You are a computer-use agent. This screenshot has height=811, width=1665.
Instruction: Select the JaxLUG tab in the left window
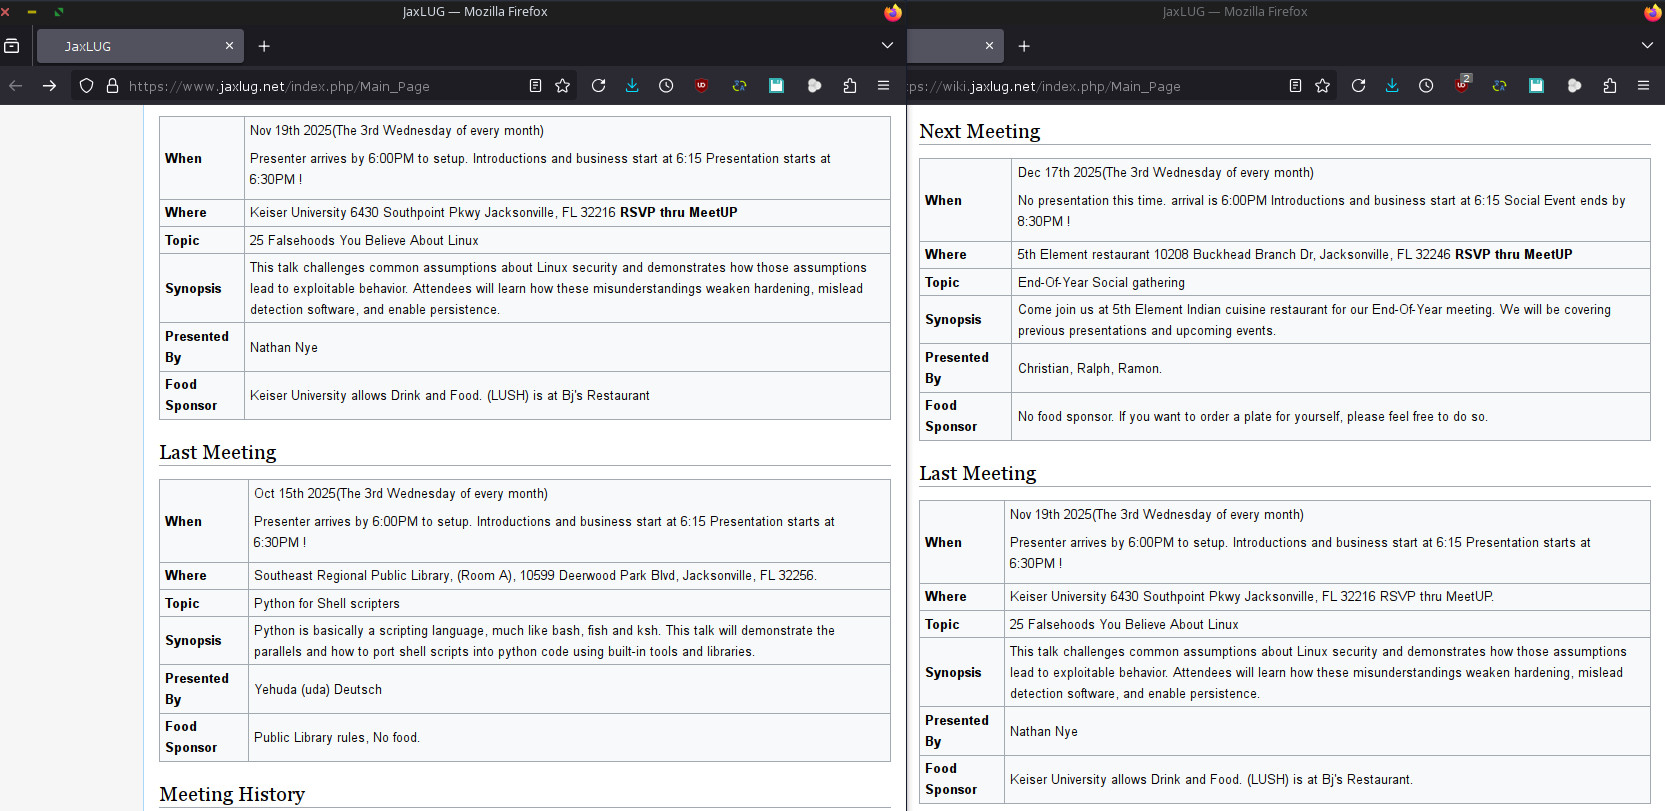[x=130, y=46]
